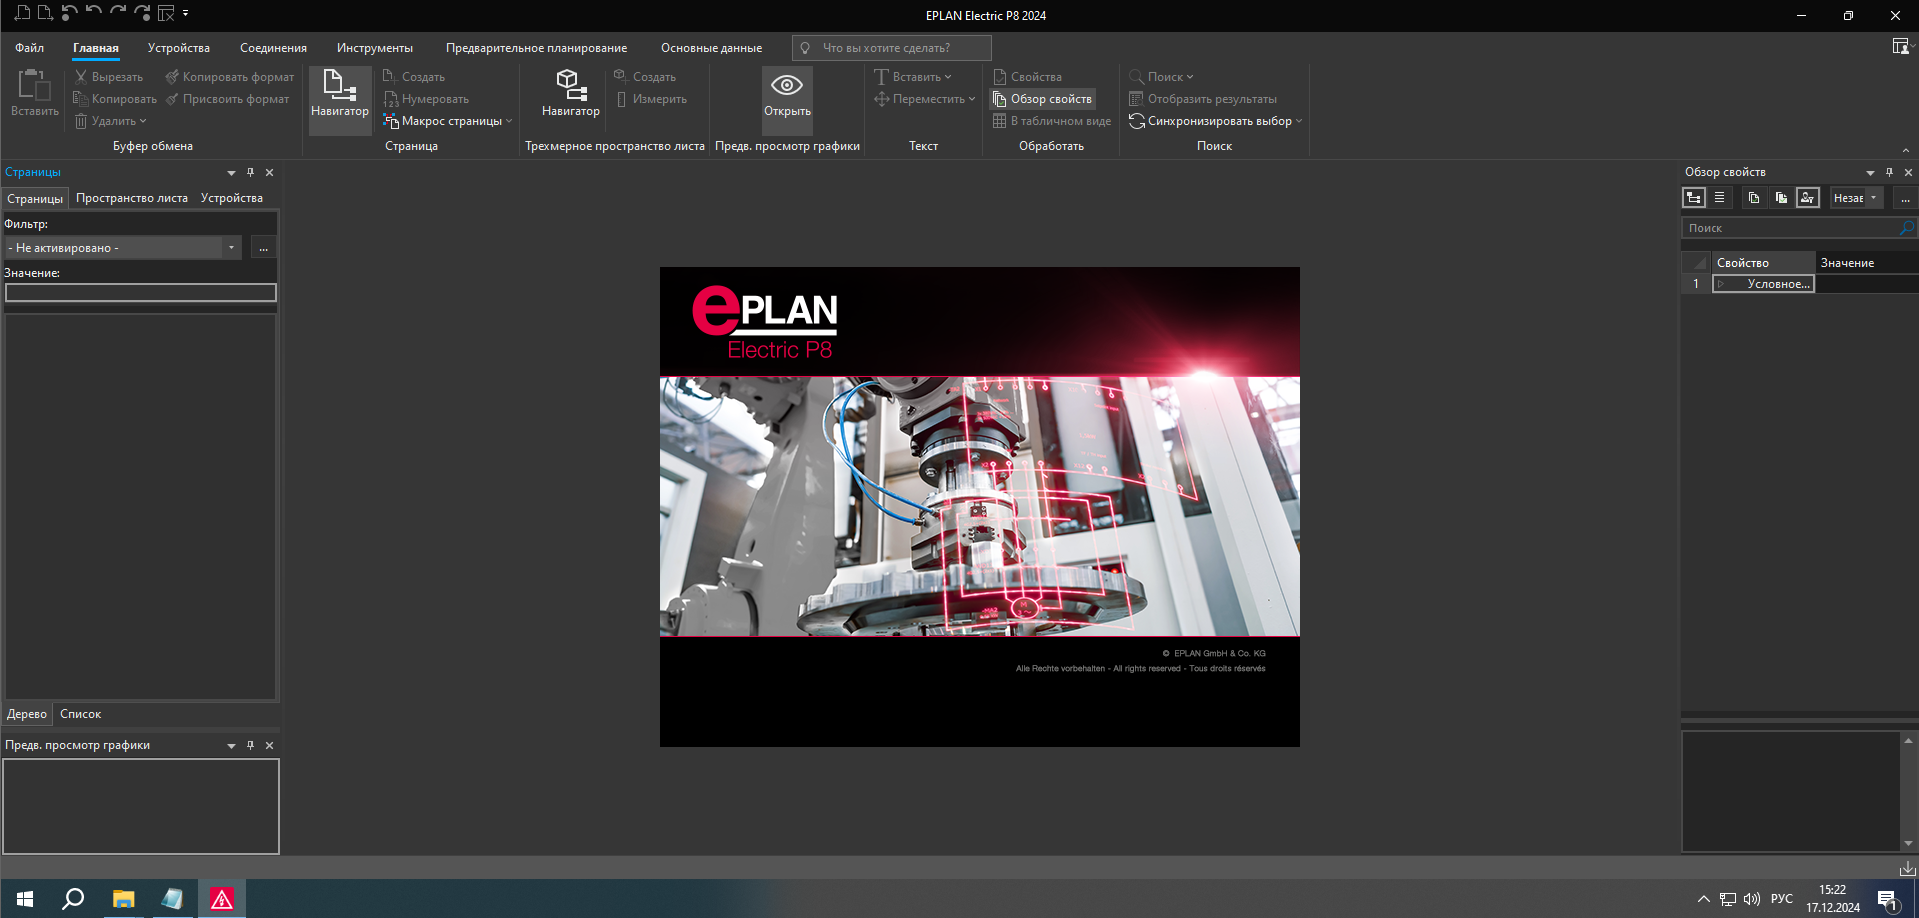Select the Открыть graphics preview tool
This screenshot has width=1919, height=918.
(786, 98)
